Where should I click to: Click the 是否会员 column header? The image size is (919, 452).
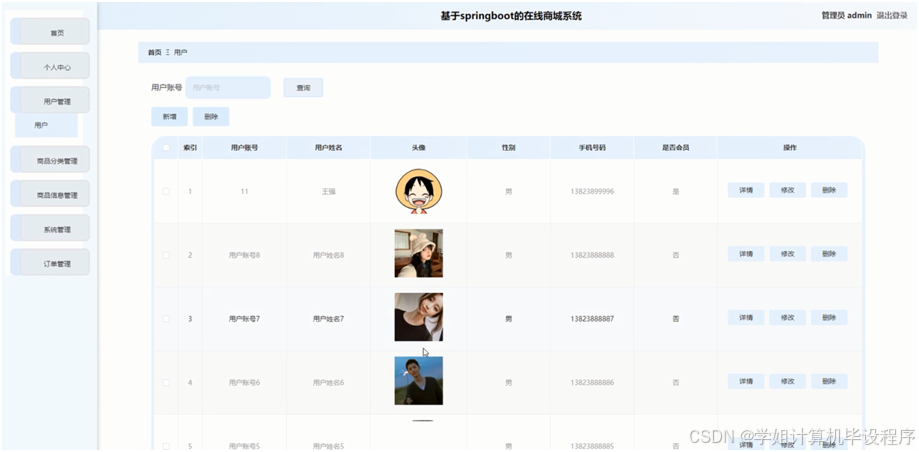click(675, 148)
